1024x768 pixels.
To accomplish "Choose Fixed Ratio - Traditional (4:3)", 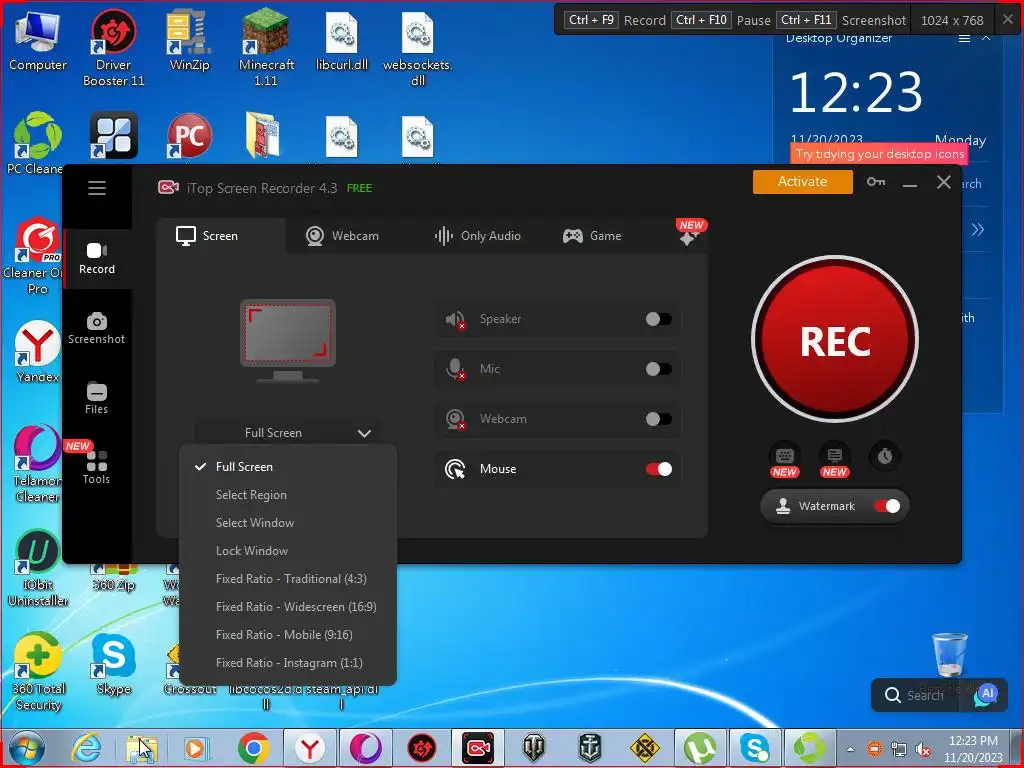I will [x=288, y=579].
